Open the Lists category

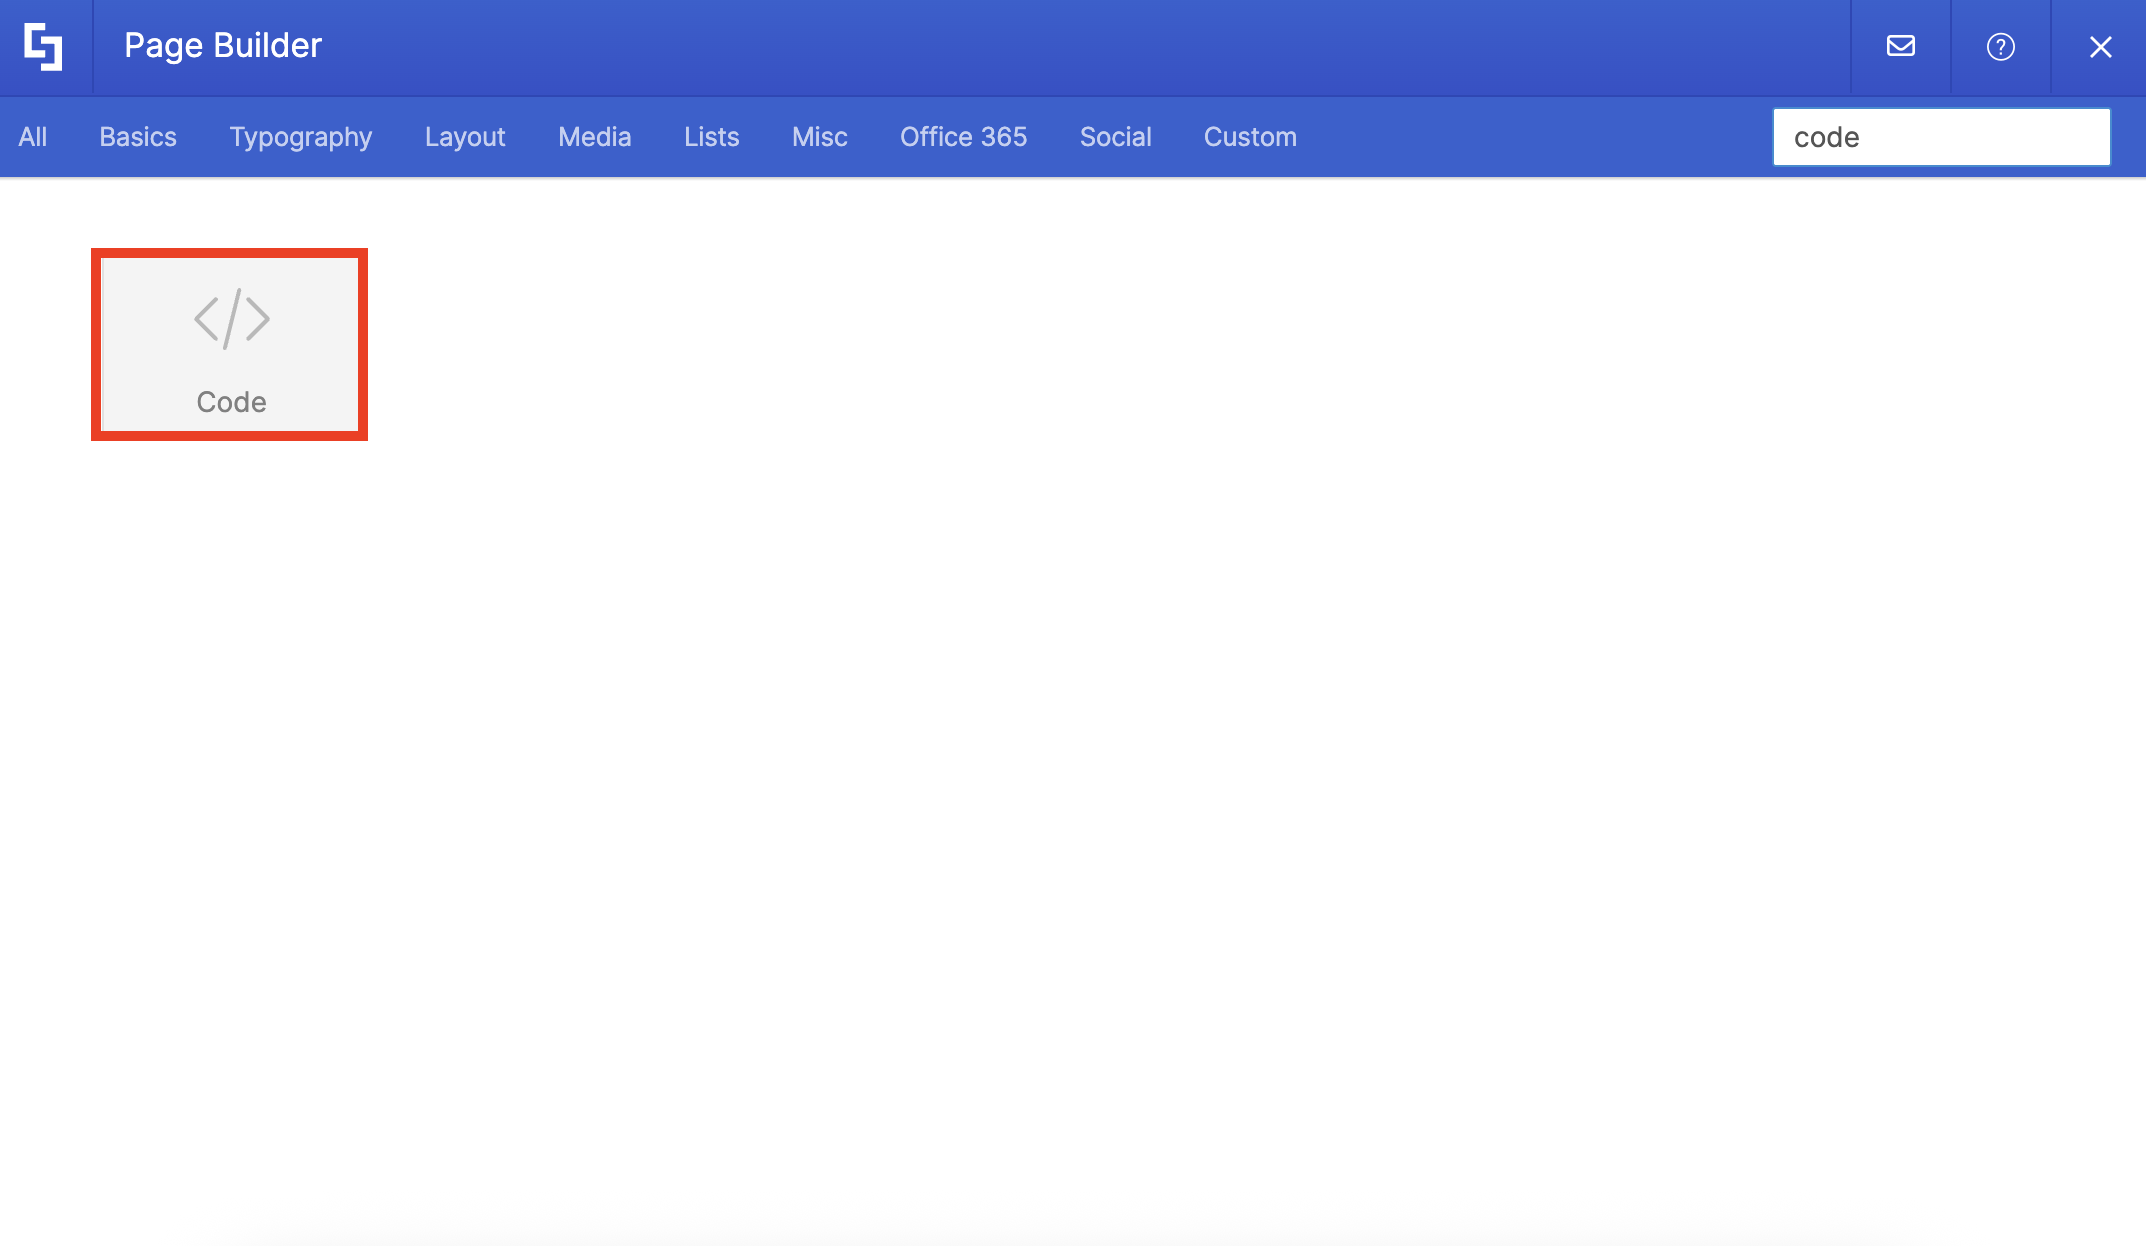tap(711, 137)
